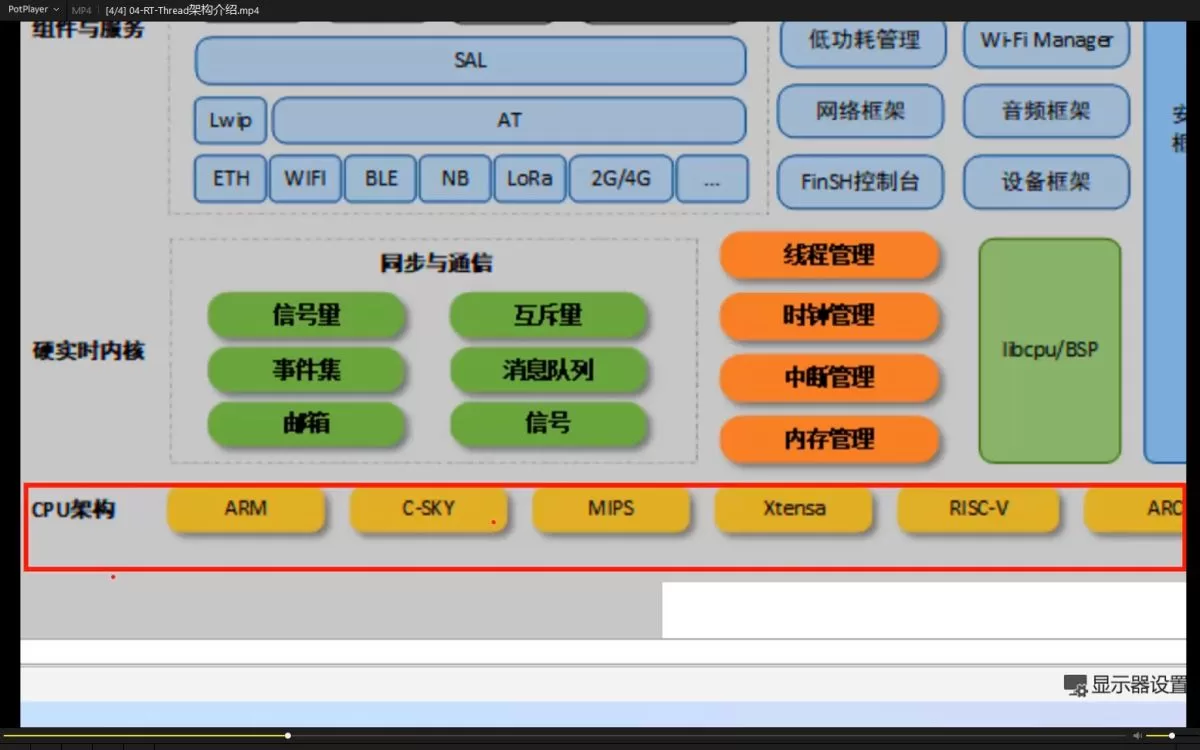Image resolution: width=1200 pixels, height=750 pixels.
Task: Click the yellow seek bar position handle
Action: 288,736
